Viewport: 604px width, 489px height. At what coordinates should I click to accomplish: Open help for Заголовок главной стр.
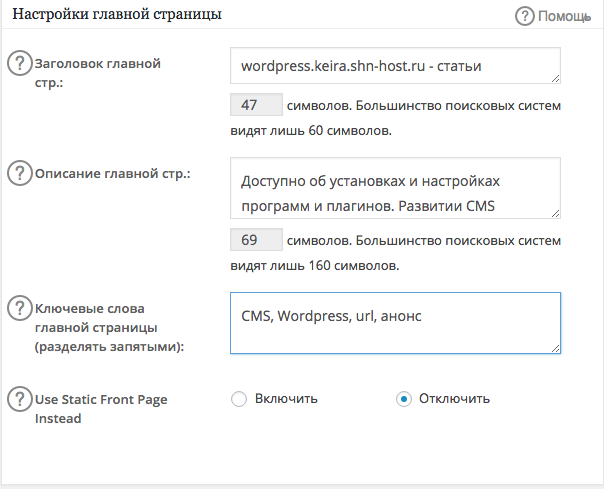click(19, 63)
